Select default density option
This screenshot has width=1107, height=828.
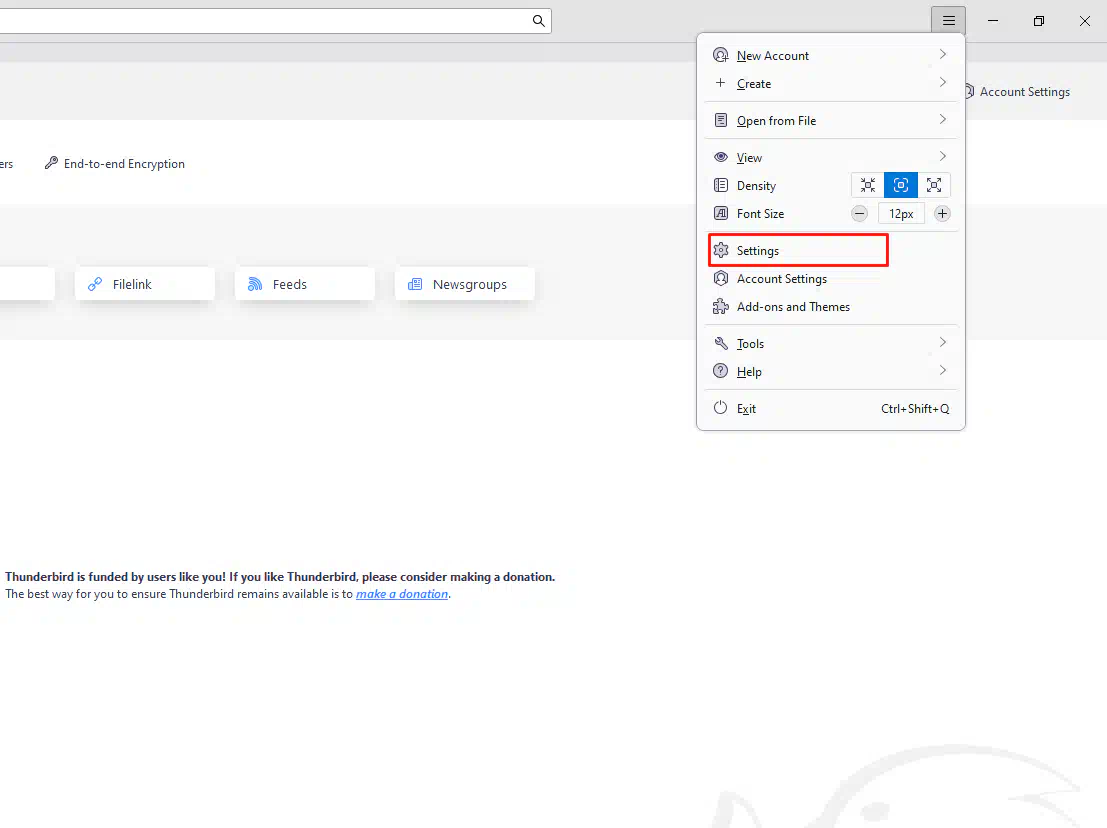click(901, 185)
